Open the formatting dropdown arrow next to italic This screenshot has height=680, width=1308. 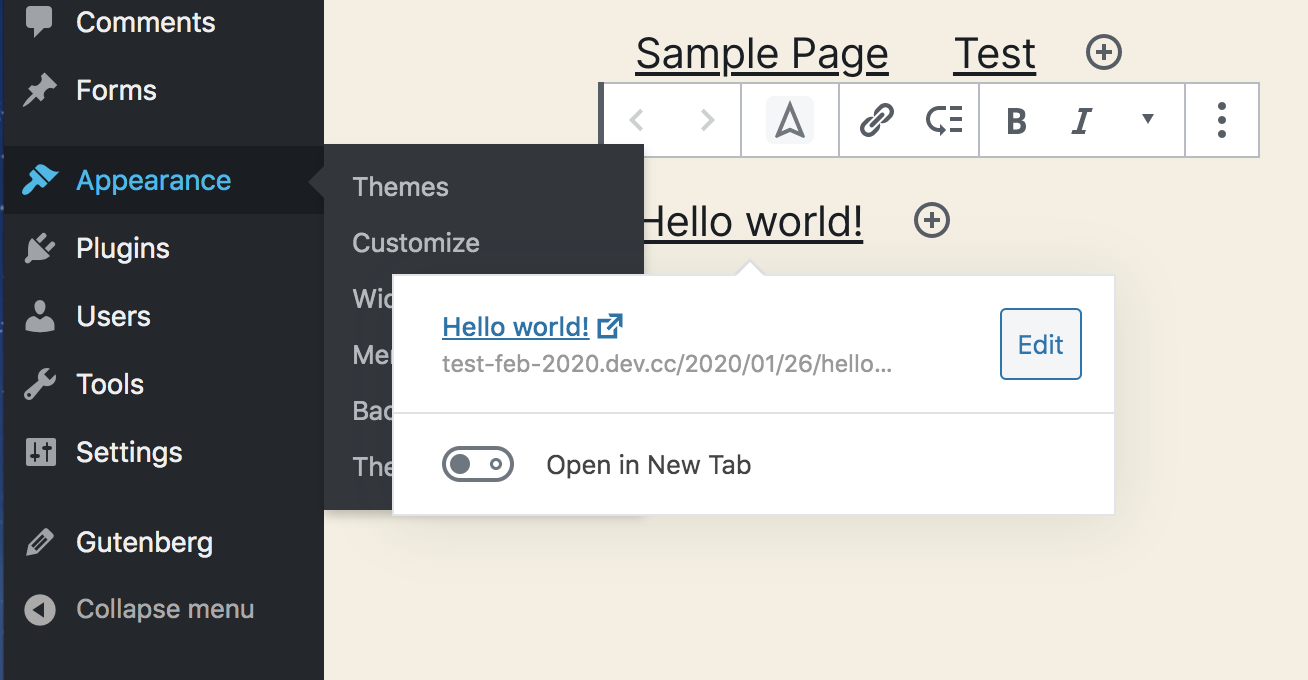pyautogui.click(x=1147, y=119)
